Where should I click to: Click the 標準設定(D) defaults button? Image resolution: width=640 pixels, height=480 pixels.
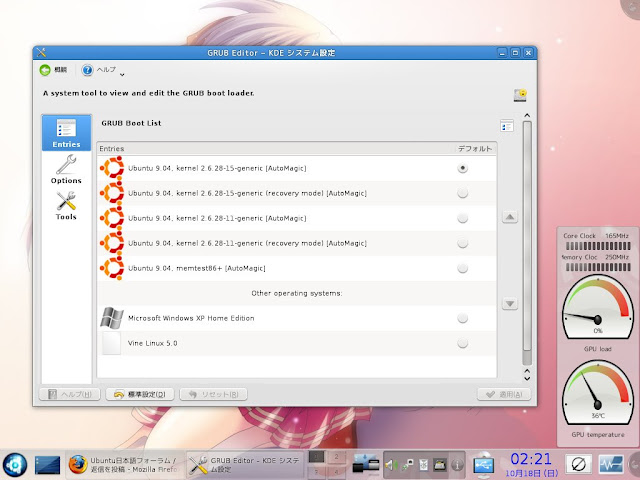[140, 394]
